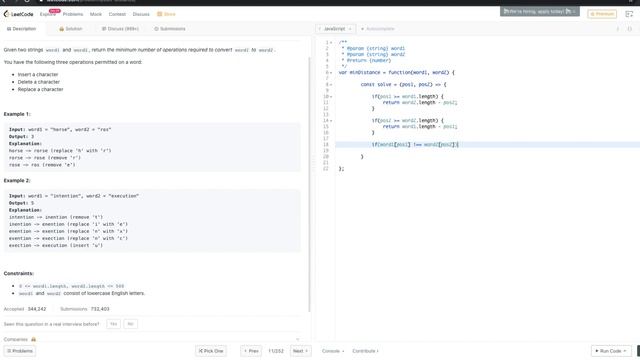Open the JavaScript language dropdown
640x360 pixels.
[335, 29]
